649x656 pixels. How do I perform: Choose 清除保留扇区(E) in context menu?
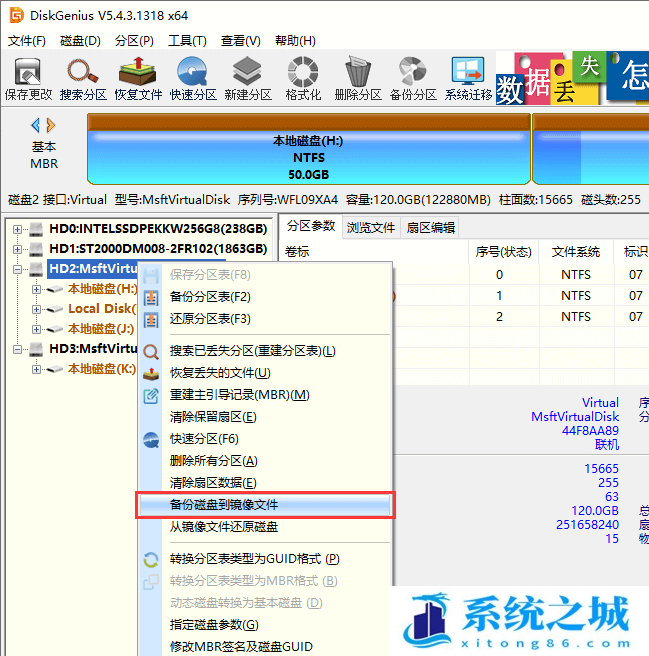click(x=265, y=417)
